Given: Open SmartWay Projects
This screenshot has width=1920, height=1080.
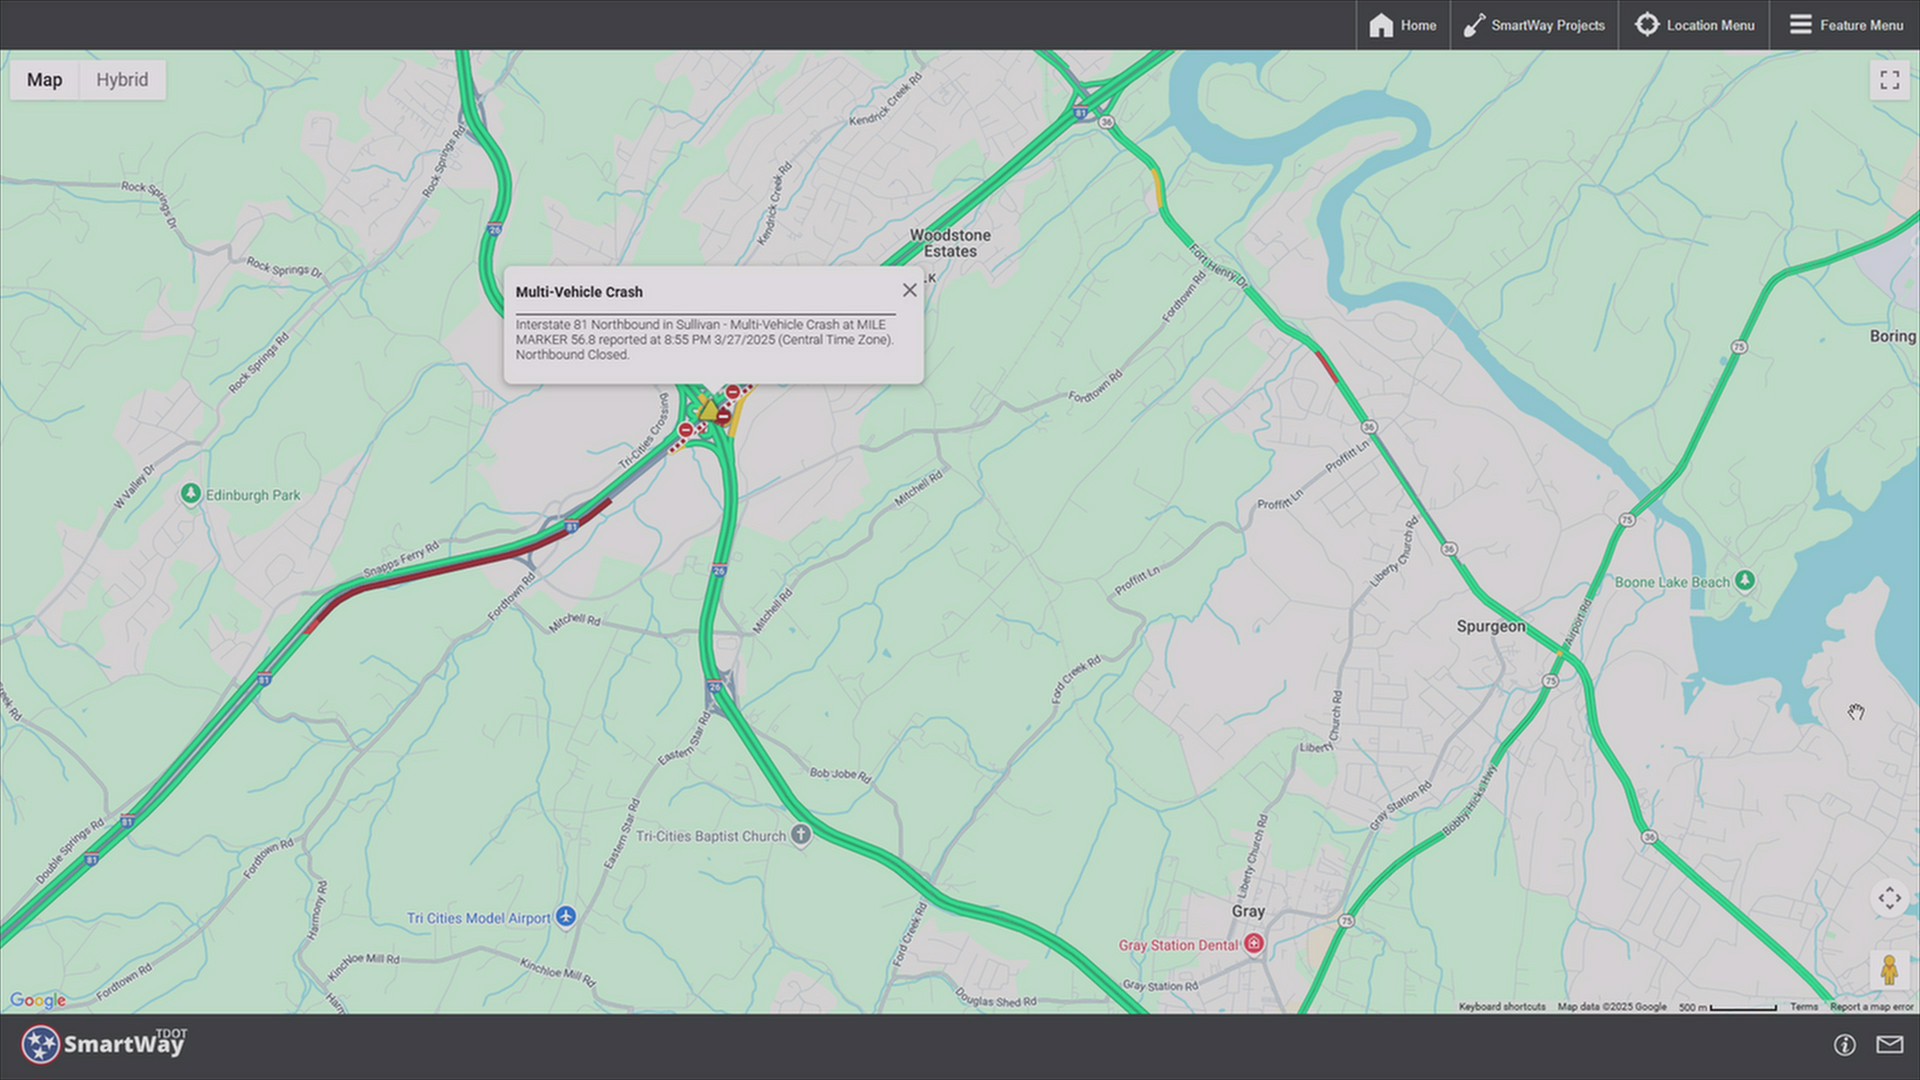Looking at the screenshot, I should click(x=1533, y=25).
